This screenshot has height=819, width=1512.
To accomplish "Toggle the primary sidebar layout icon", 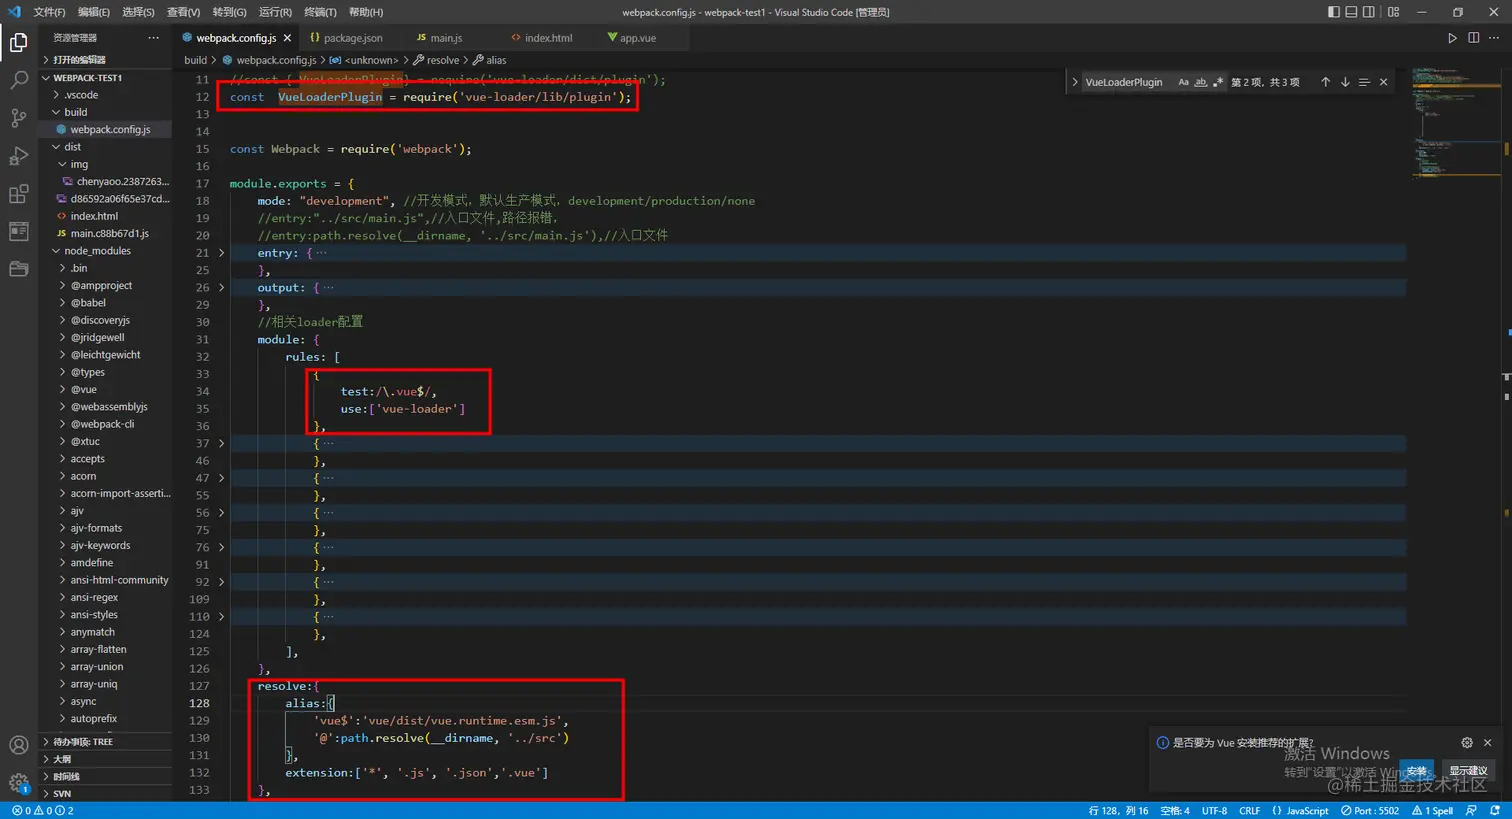I will (x=1334, y=12).
